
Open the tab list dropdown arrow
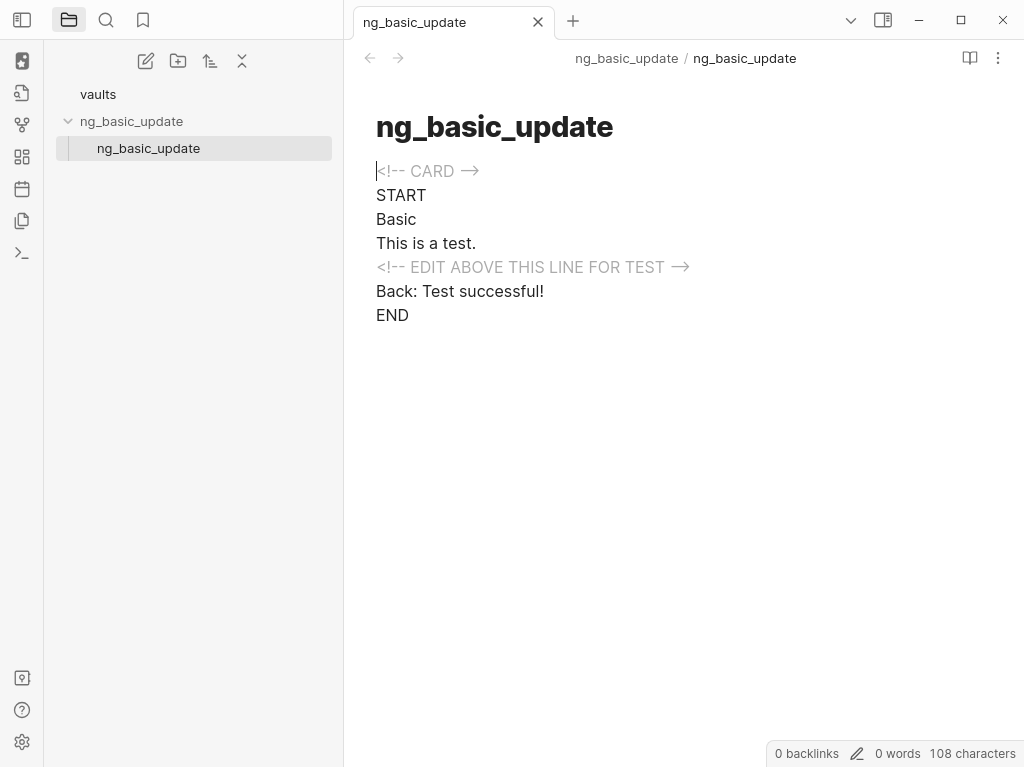(851, 20)
